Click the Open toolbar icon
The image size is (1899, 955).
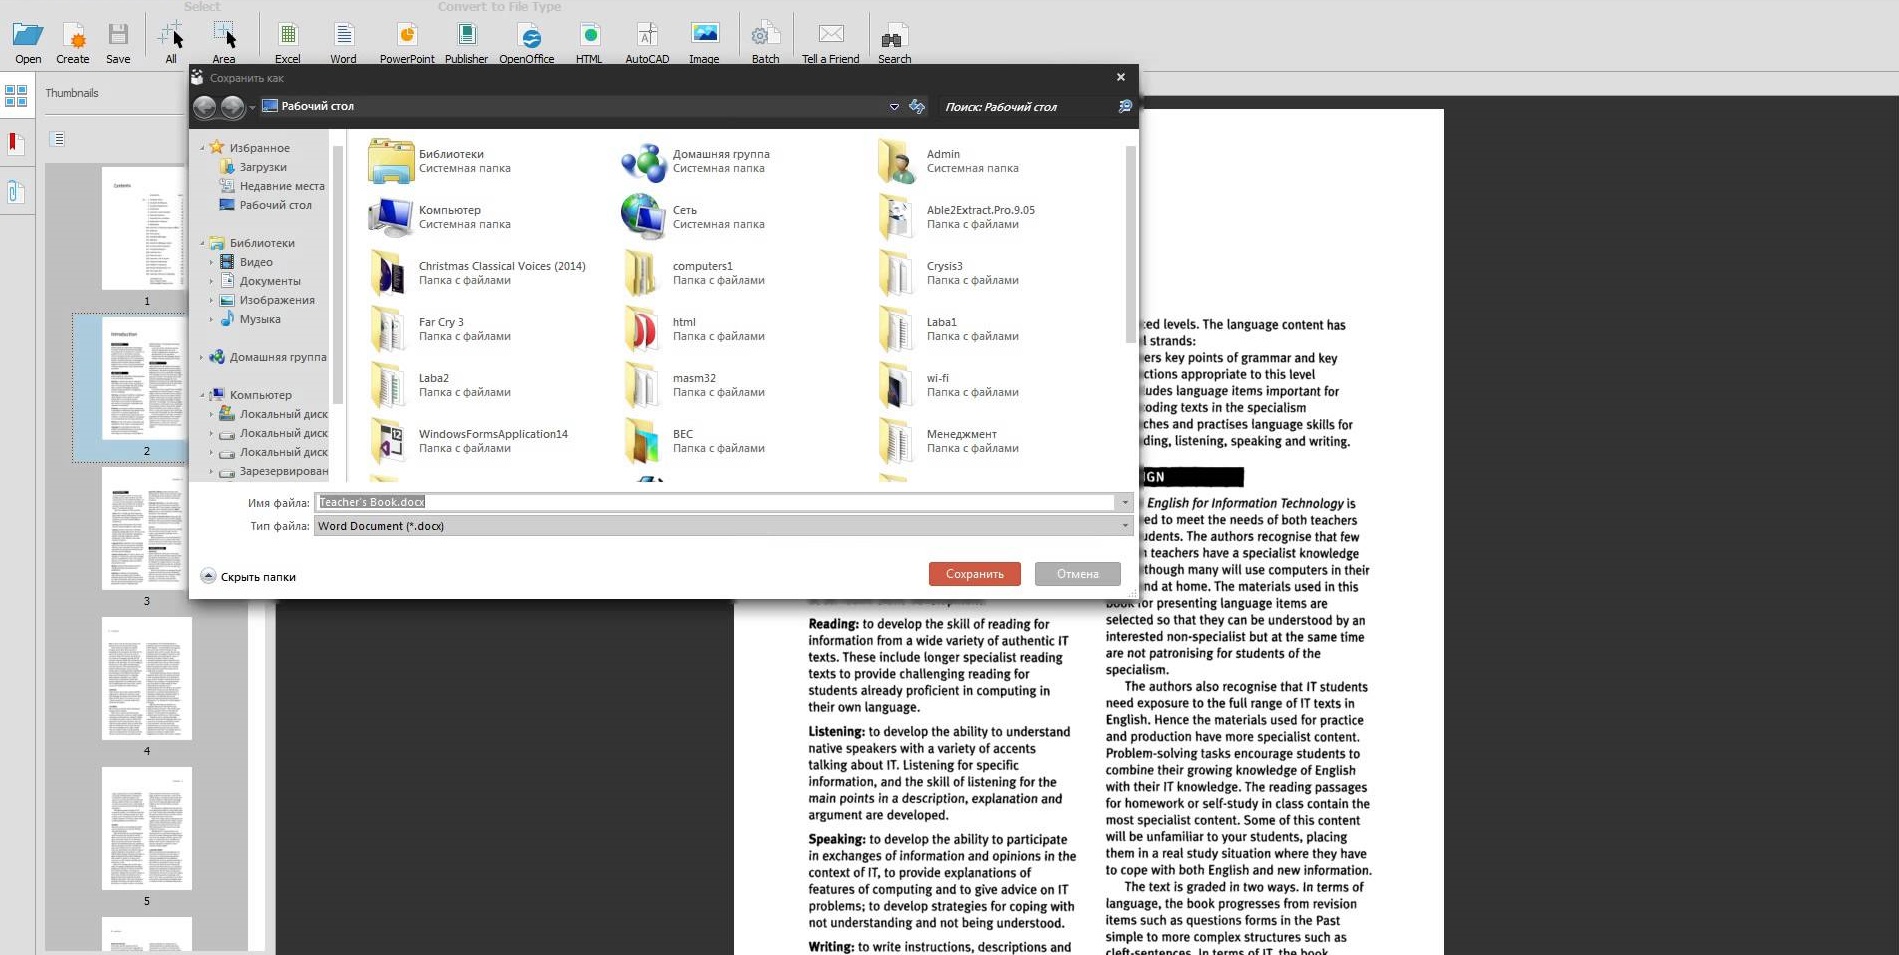click(x=28, y=42)
